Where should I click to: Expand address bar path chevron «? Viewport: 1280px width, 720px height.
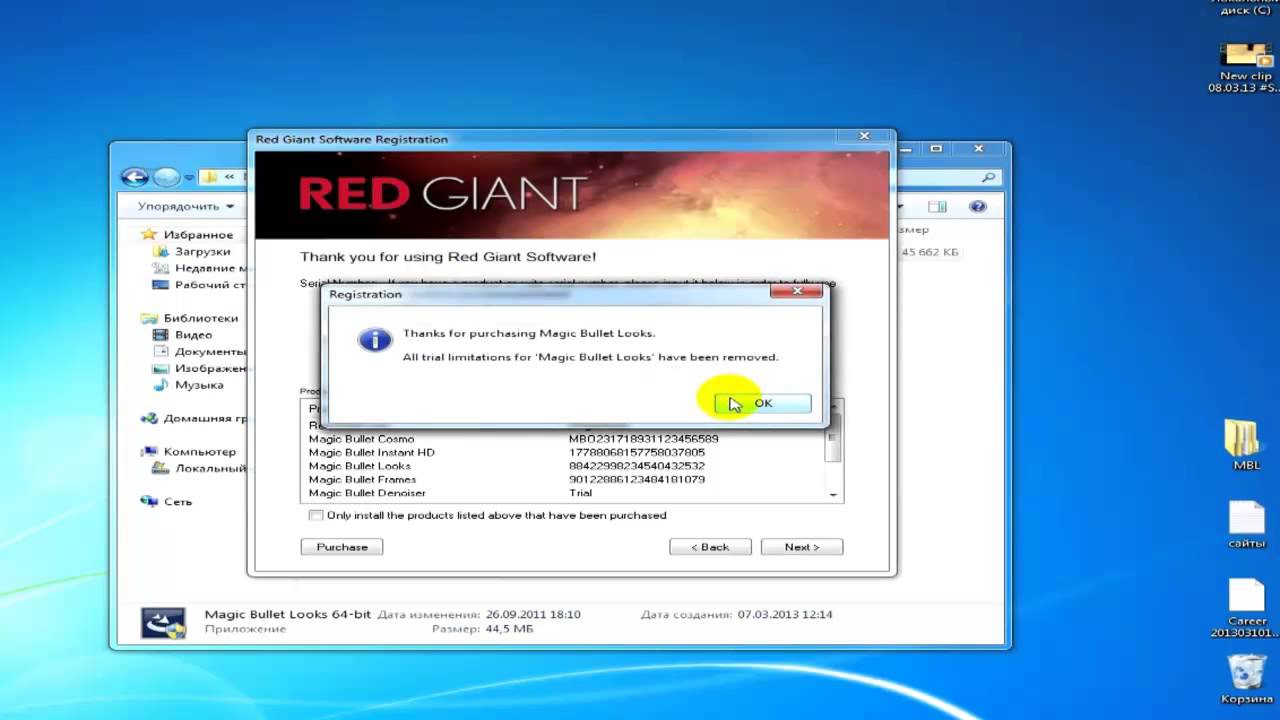coord(230,177)
